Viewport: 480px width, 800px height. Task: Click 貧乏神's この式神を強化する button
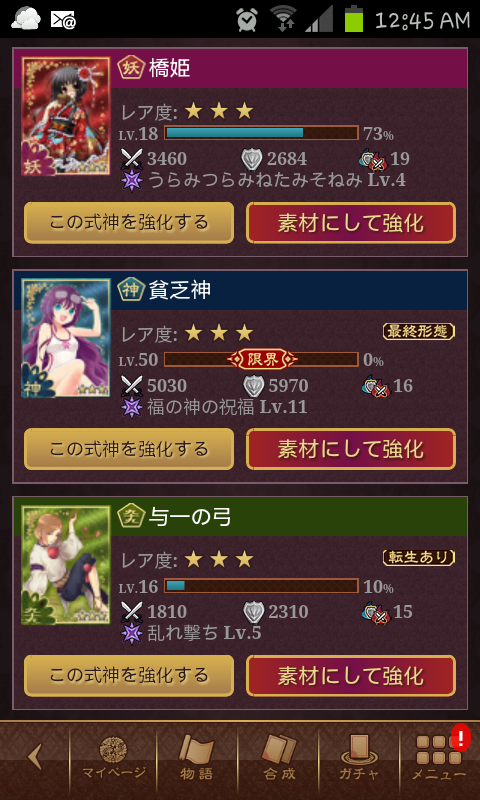coord(129,449)
